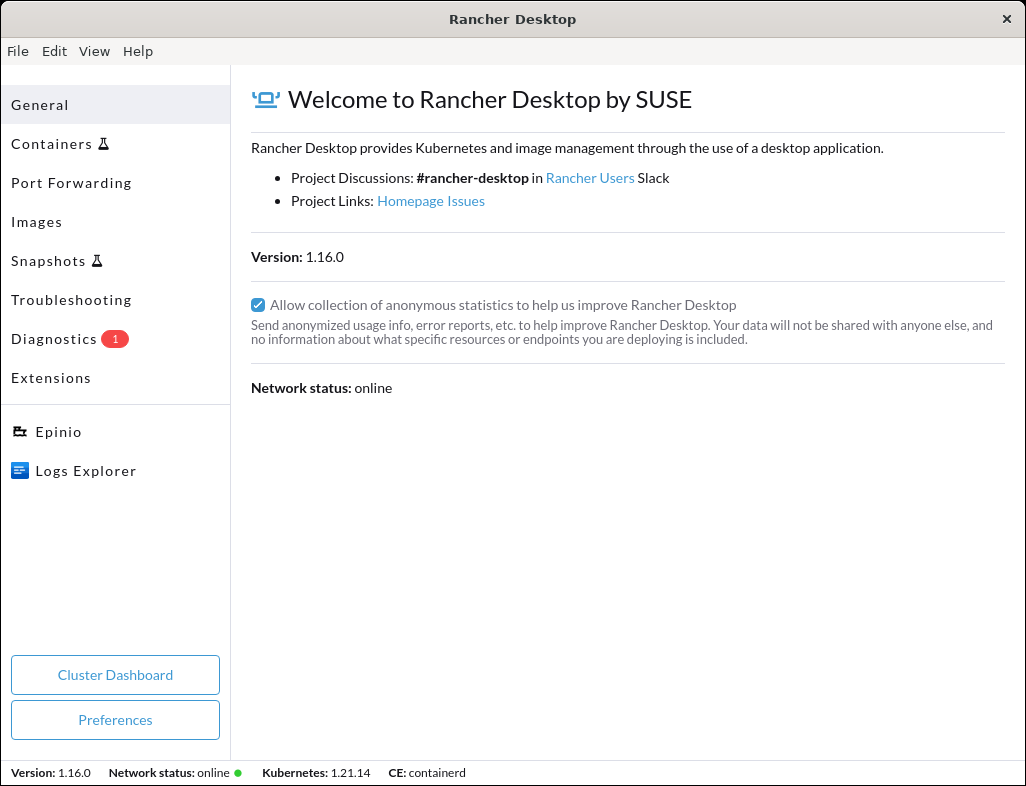Open Logs Explorer via its blue sidebar icon
Viewport: 1026px width, 786px height.
pyautogui.click(x=20, y=470)
